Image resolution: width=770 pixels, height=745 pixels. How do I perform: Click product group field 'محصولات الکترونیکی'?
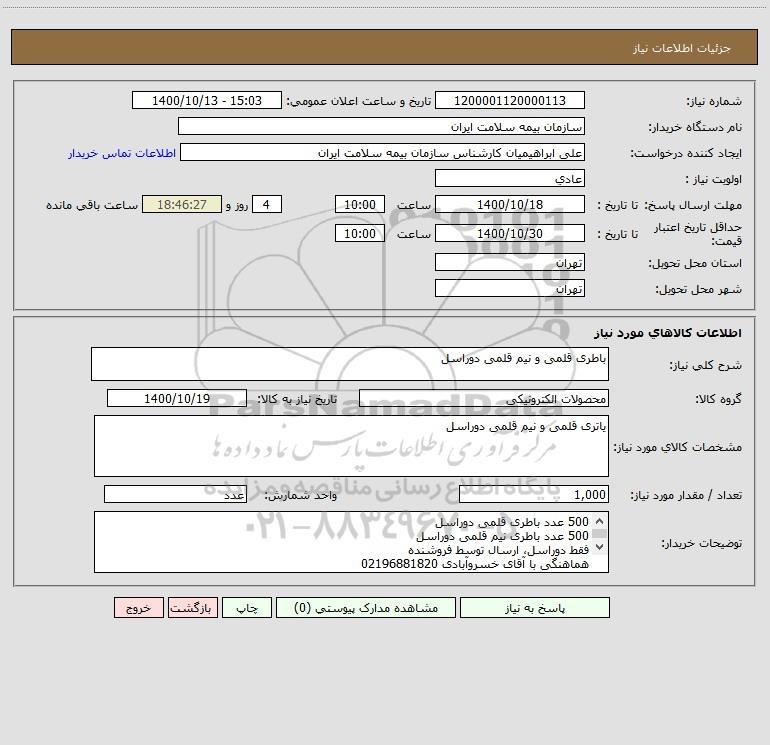(484, 398)
